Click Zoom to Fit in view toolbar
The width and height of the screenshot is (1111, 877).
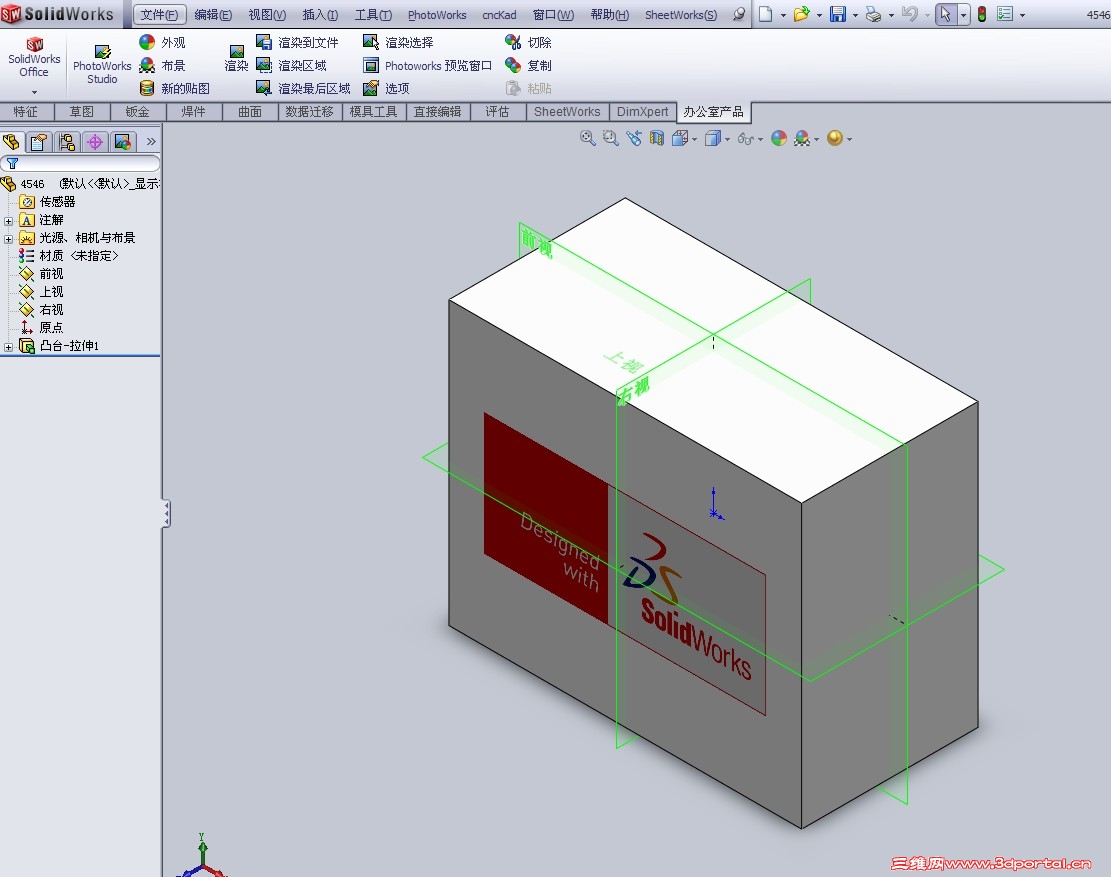(x=587, y=138)
